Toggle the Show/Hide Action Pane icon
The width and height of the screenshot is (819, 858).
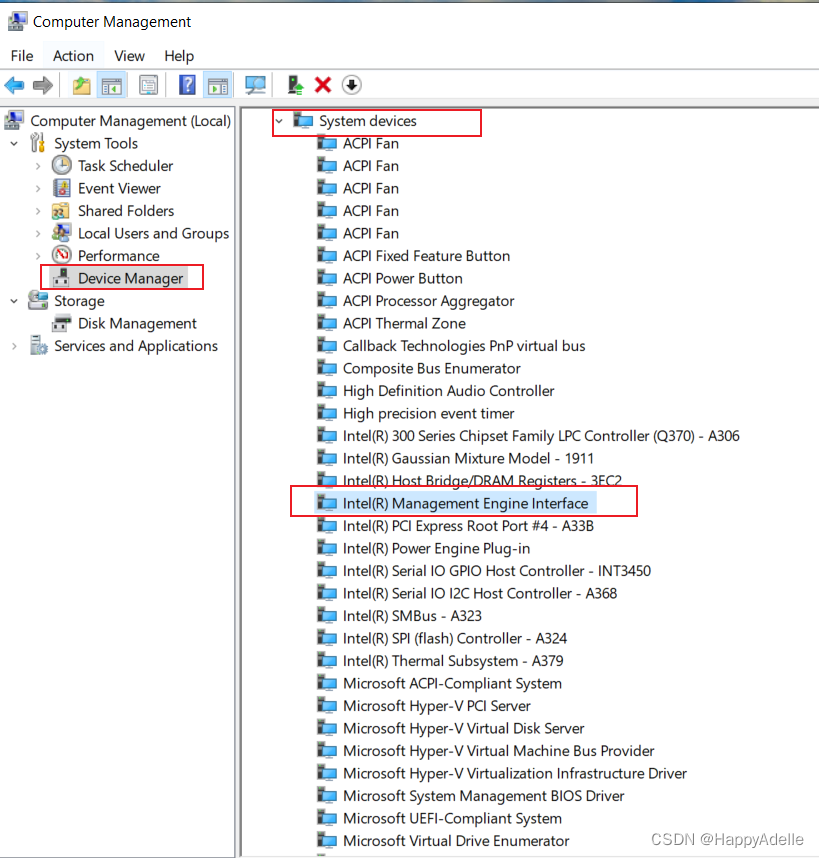tap(218, 85)
